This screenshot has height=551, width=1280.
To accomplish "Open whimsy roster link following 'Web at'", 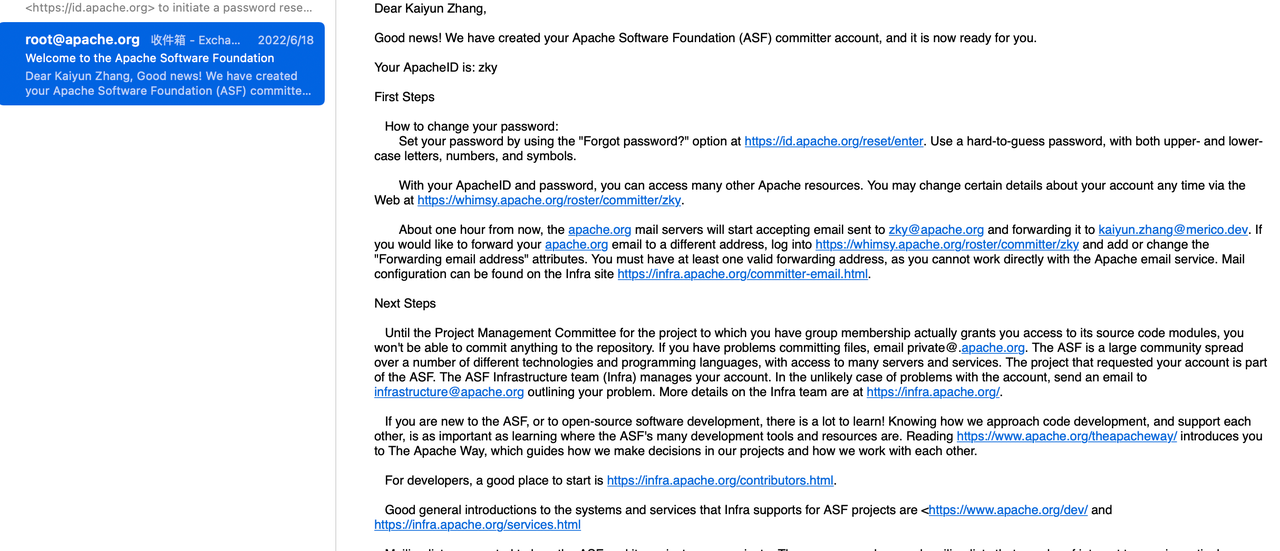I will point(549,200).
